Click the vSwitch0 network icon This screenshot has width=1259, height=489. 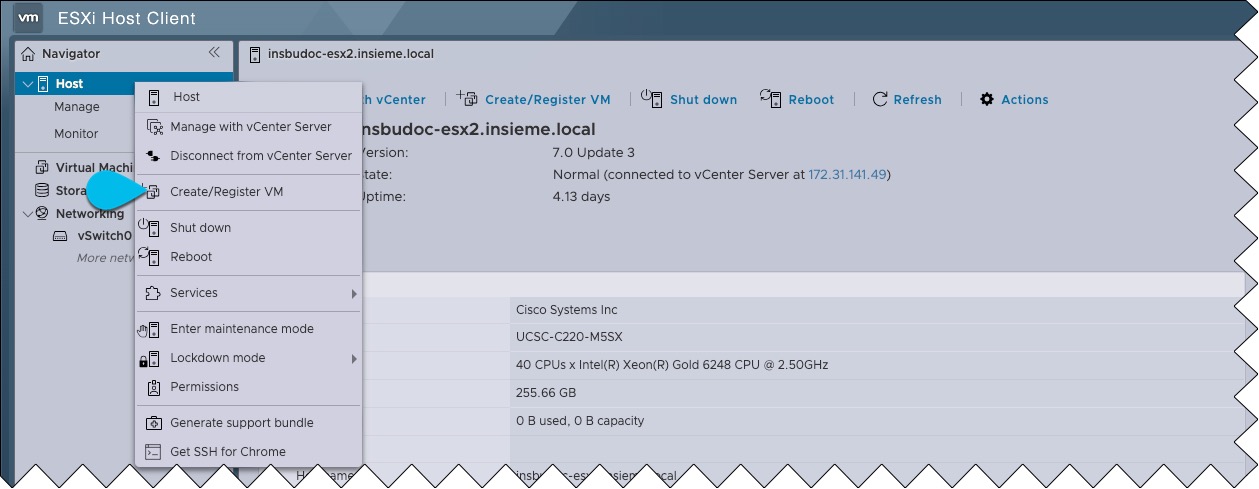click(x=60, y=237)
